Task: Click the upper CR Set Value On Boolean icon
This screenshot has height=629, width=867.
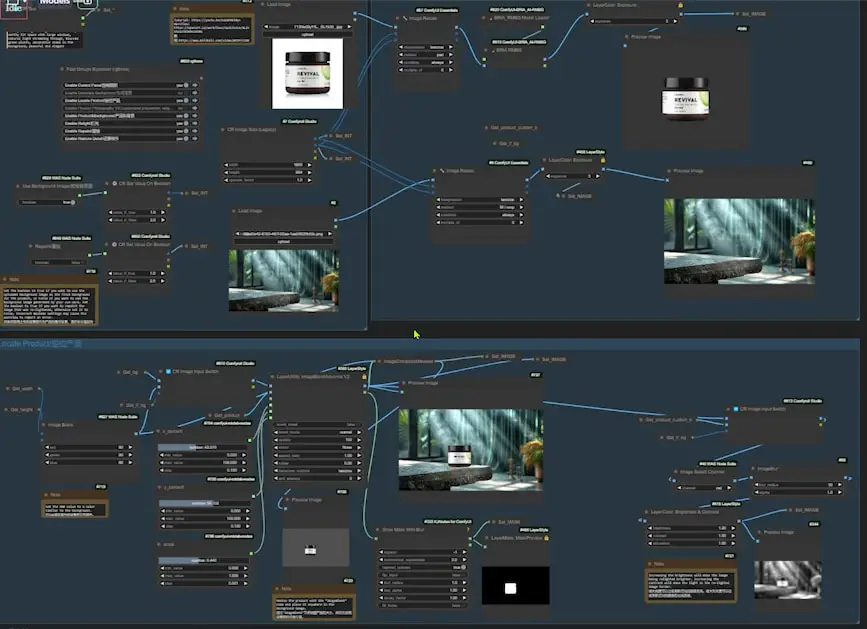Action: pos(114,183)
